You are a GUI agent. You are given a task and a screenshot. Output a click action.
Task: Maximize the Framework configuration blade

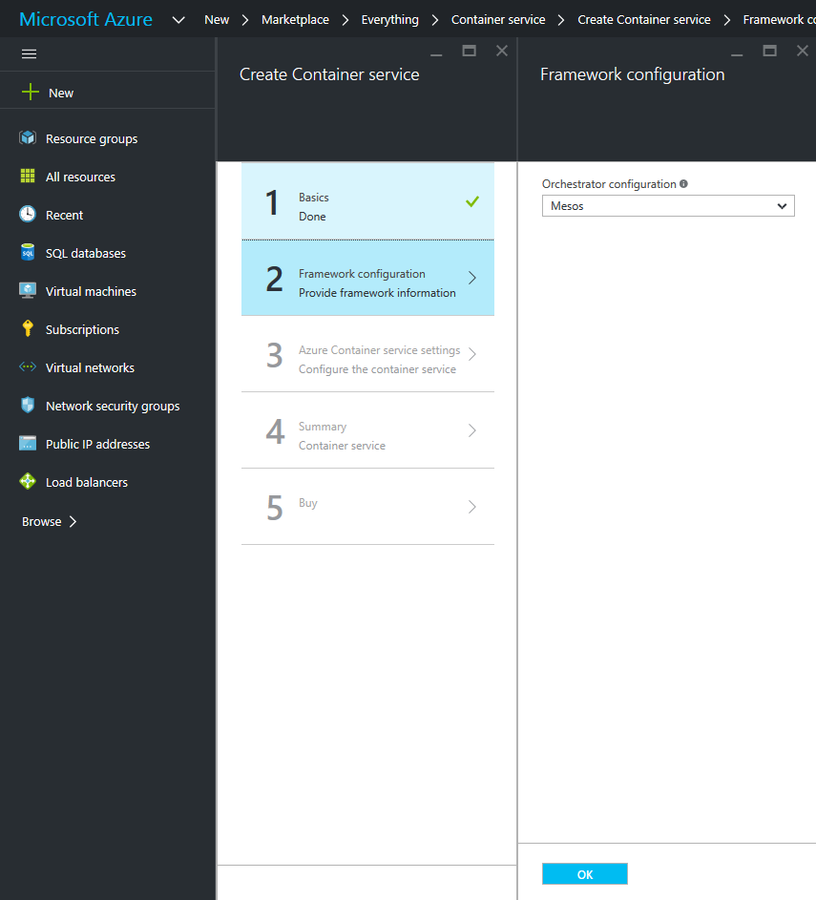click(770, 51)
